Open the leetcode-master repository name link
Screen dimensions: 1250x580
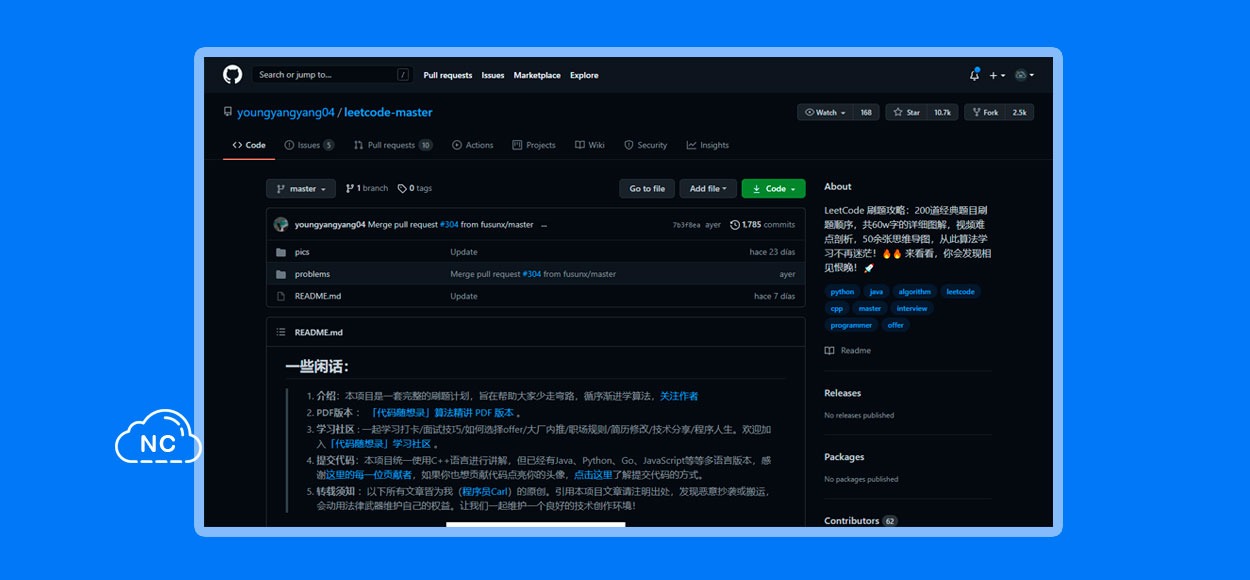(x=388, y=112)
